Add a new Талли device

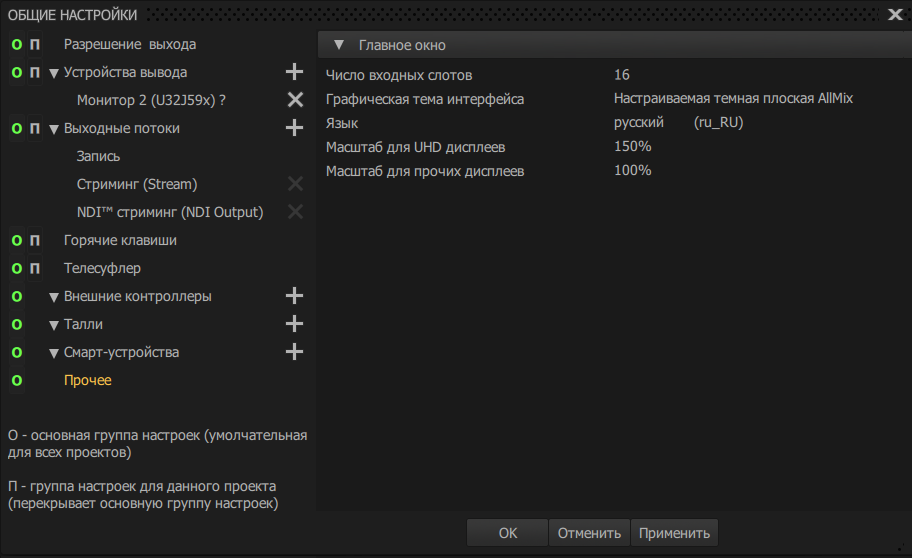click(x=294, y=324)
